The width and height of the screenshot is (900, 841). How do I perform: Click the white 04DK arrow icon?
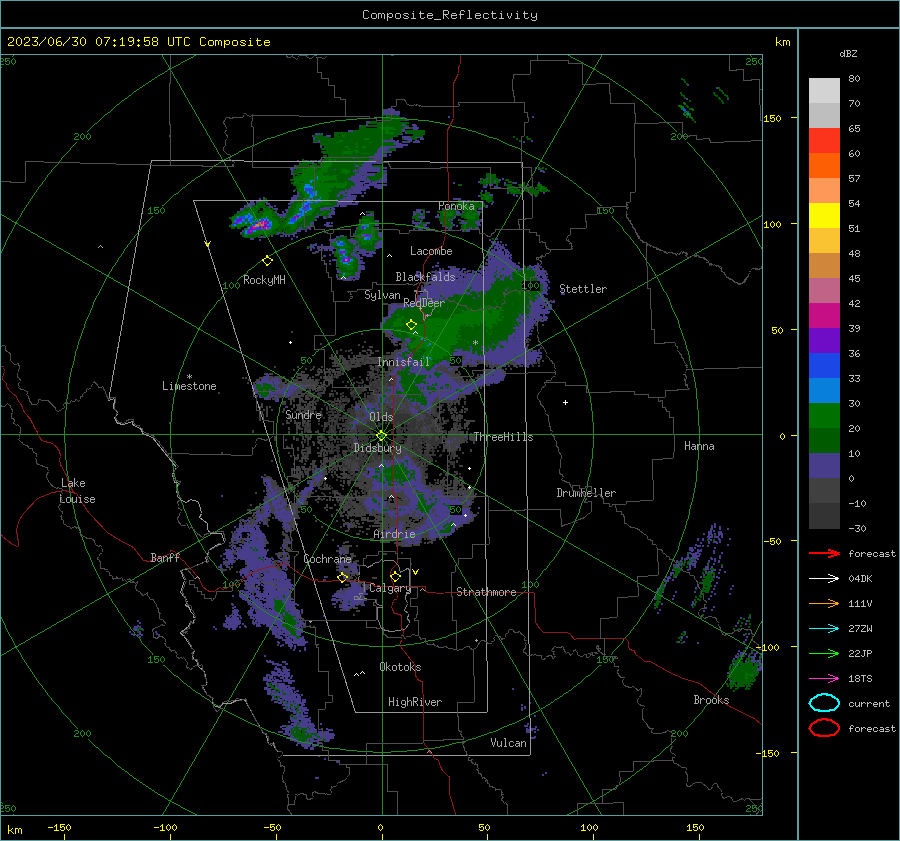pos(824,578)
